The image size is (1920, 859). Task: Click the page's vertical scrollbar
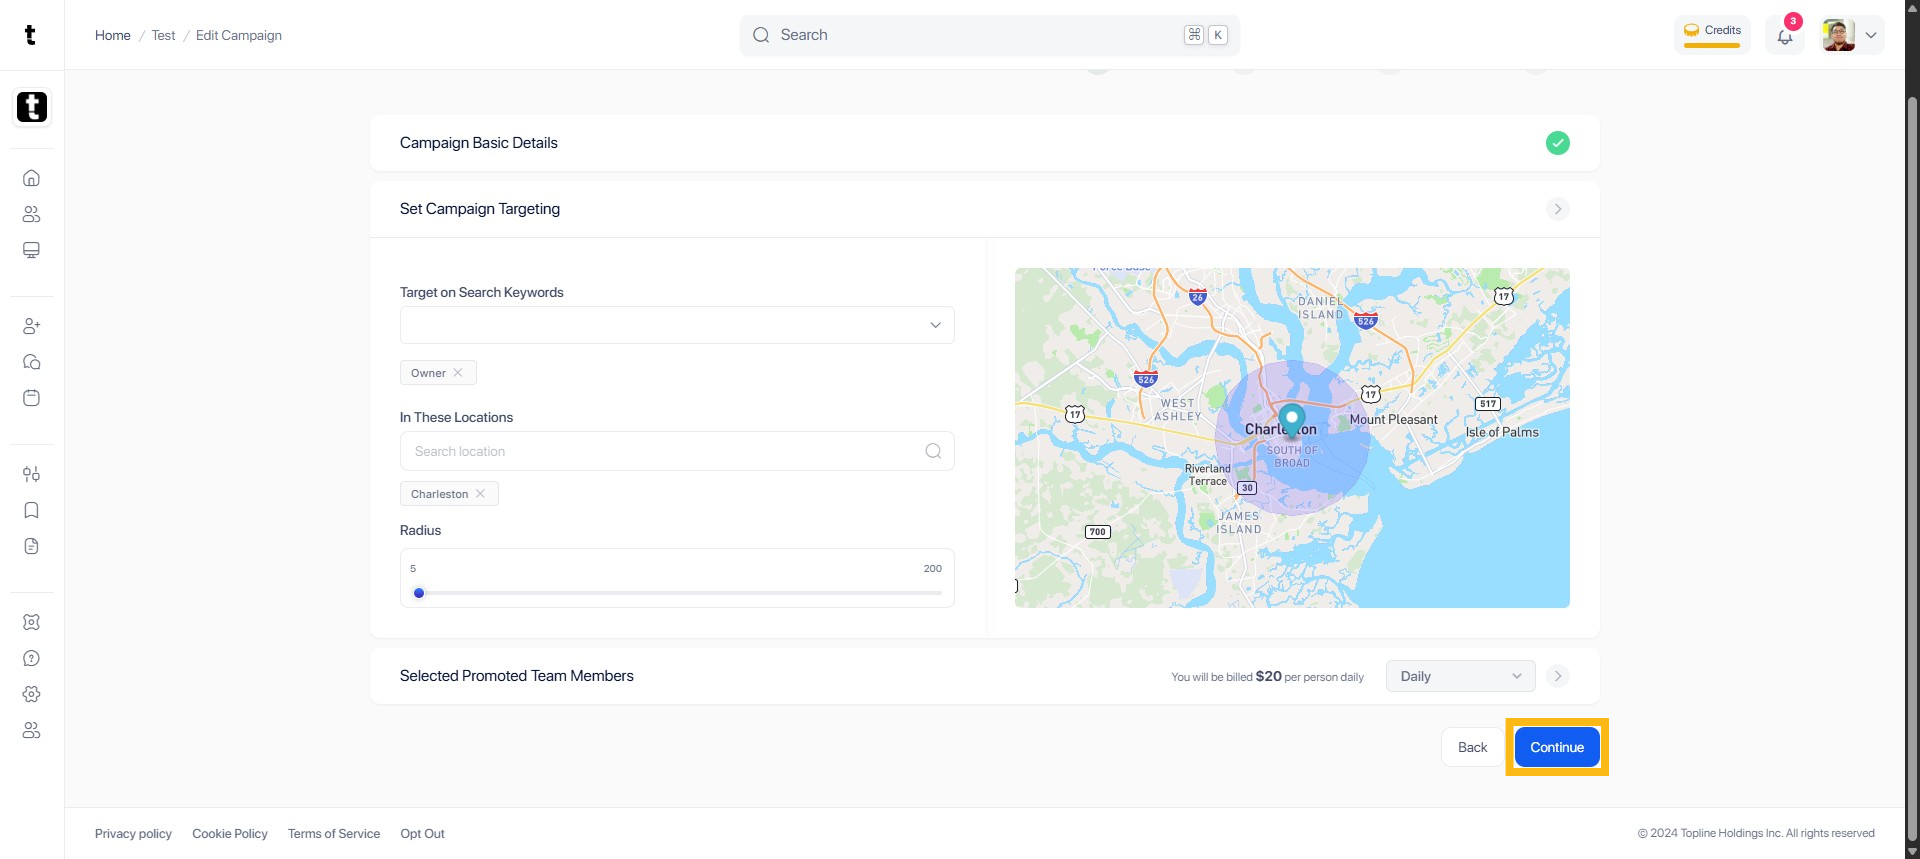point(1912,470)
